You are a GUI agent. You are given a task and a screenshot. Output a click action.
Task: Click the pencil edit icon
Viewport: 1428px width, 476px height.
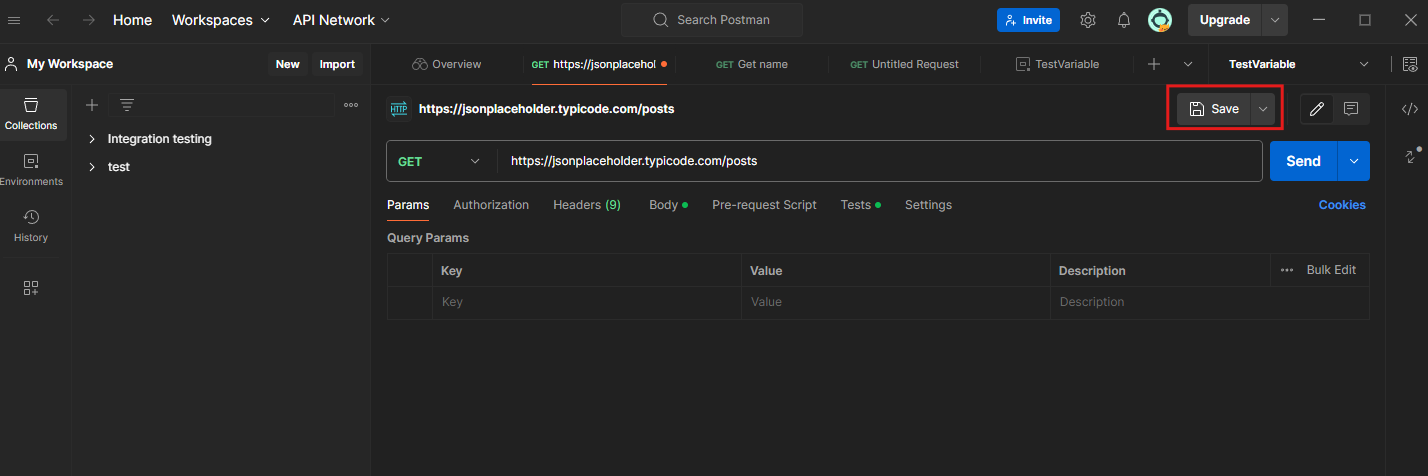click(x=1317, y=109)
